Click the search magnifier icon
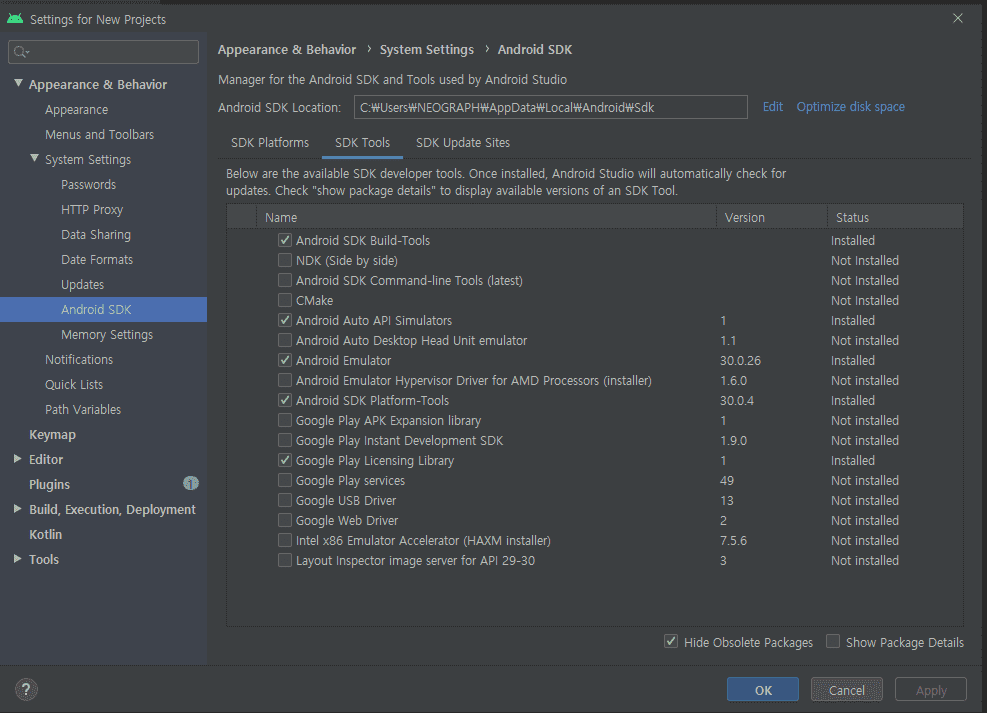Viewport: 987px width, 713px height. point(21,52)
